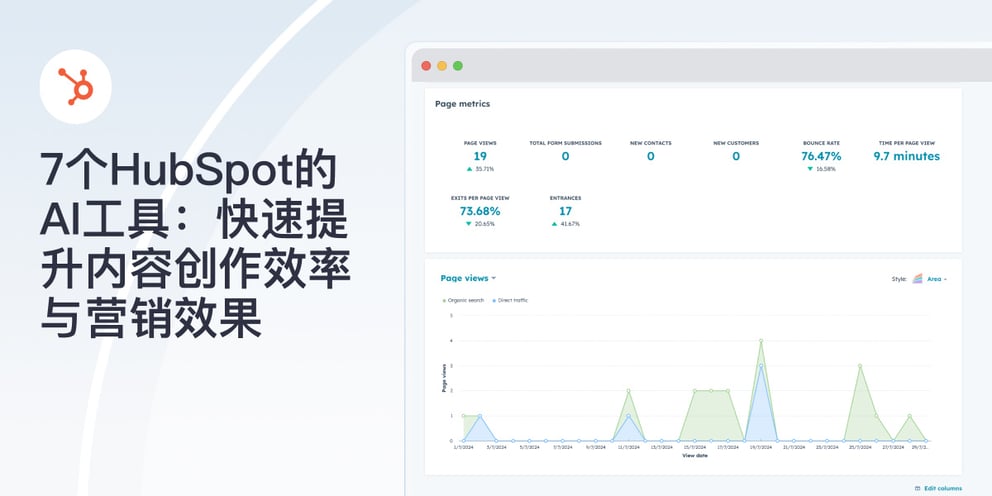Click the Edit columns table icon
992x496 pixels.
pos(918,488)
